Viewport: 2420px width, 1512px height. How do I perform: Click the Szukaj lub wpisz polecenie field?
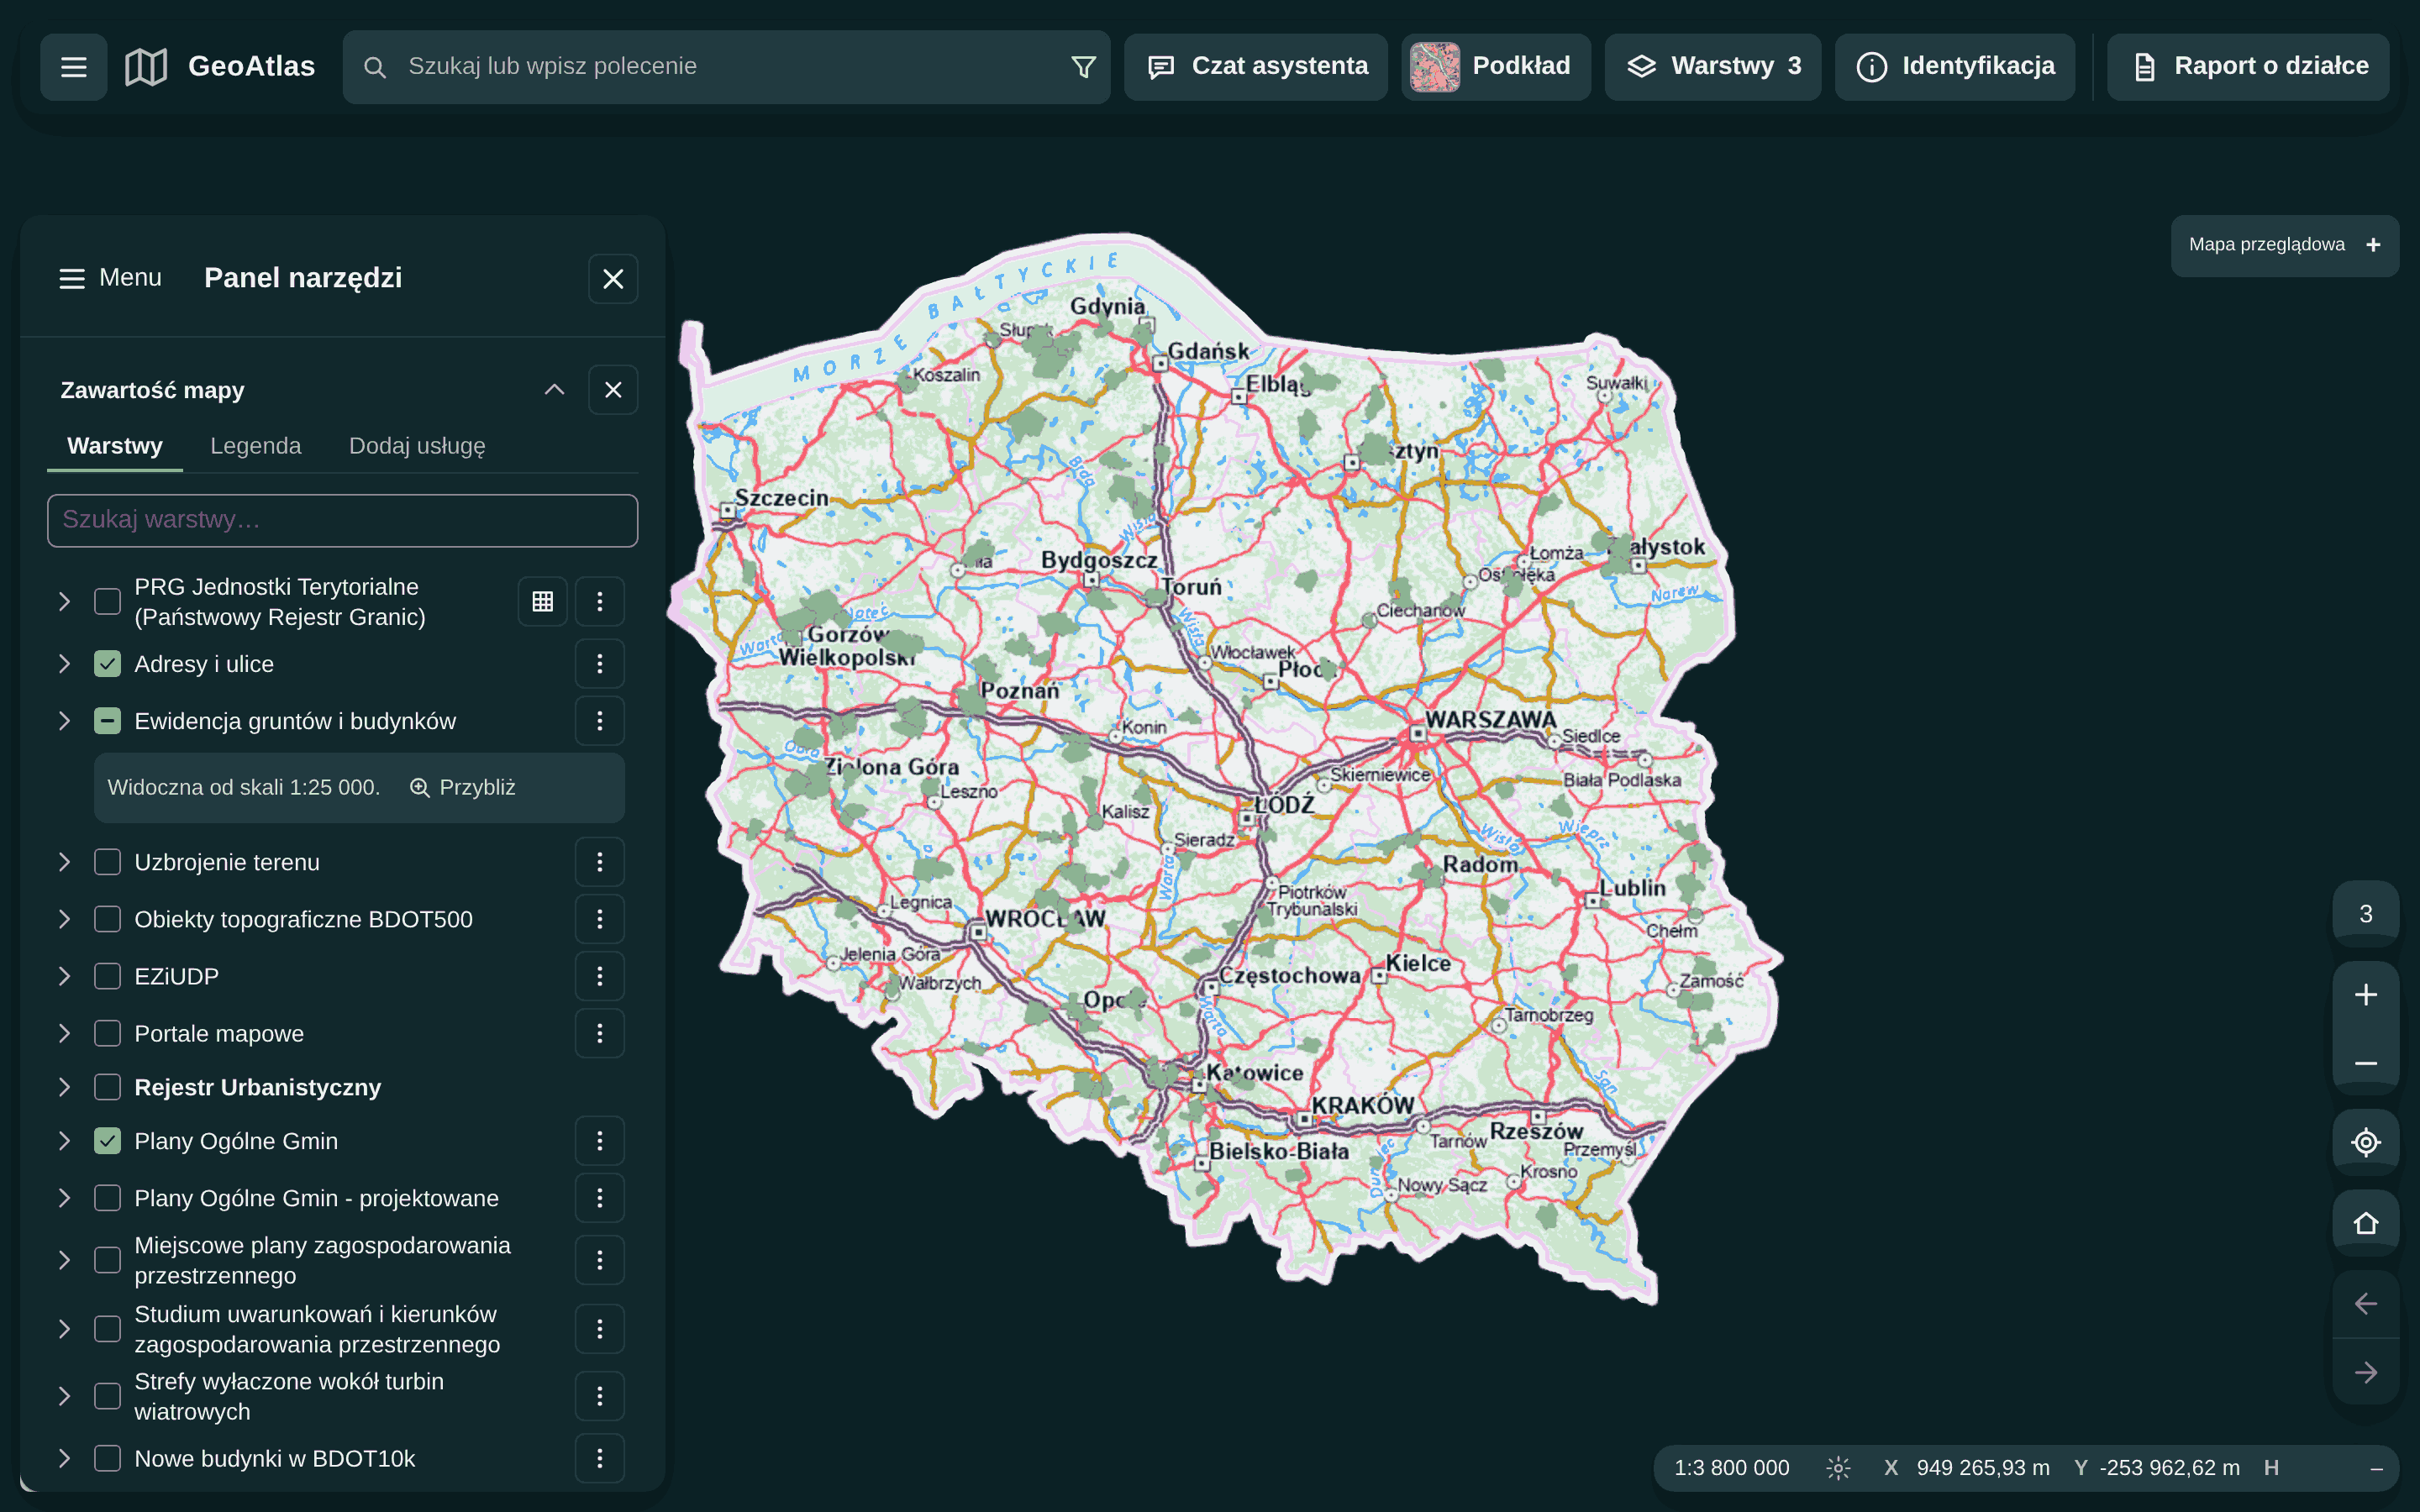(x=726, y=67)
